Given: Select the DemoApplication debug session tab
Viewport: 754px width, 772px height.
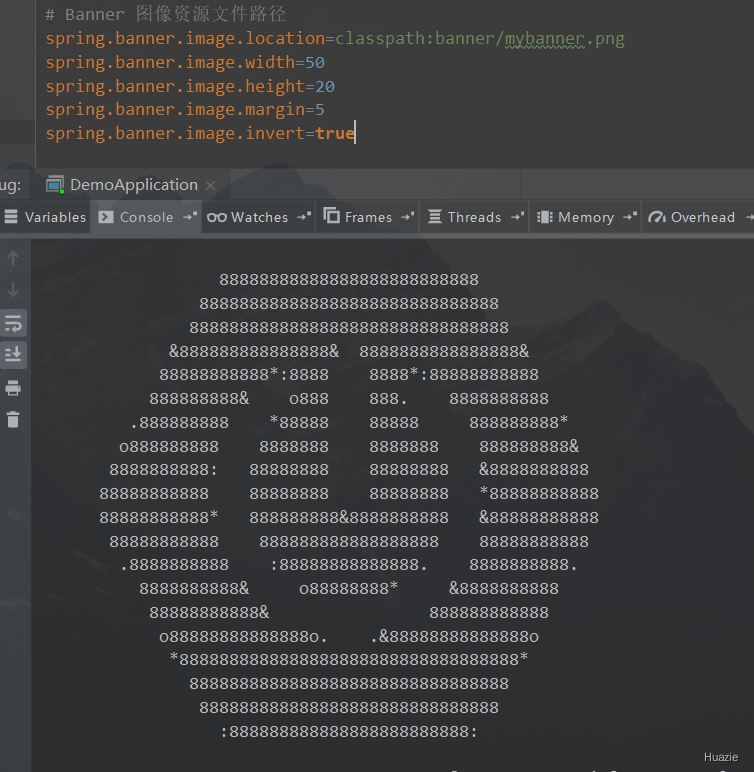Looking at the screenshot, I should pos(133,185).
